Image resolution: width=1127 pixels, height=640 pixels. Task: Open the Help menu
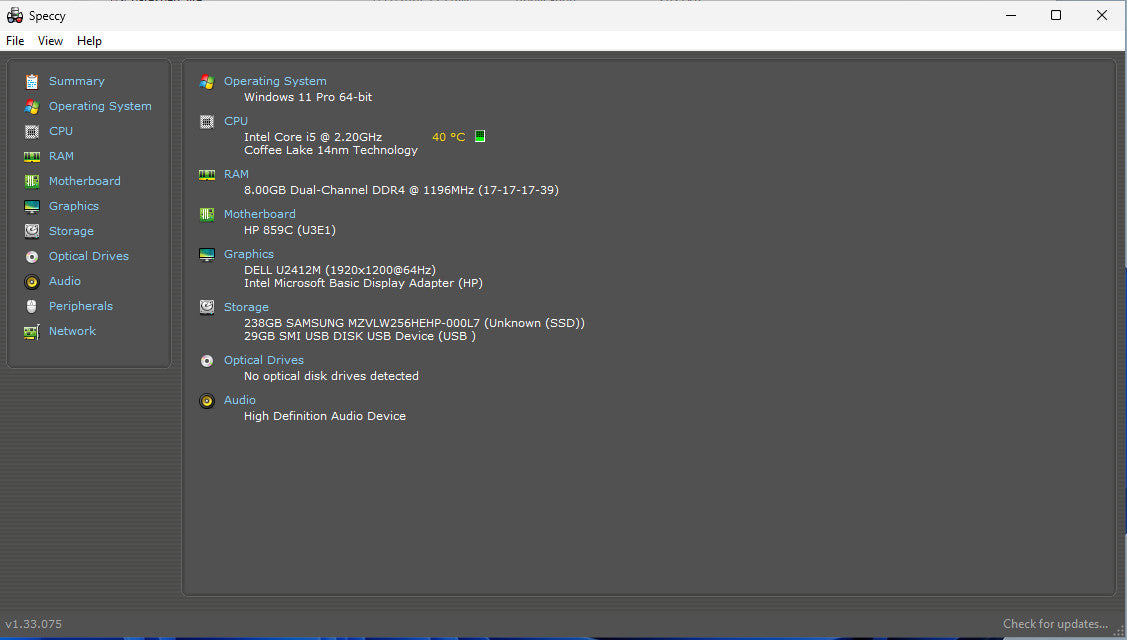pos(89,41)
